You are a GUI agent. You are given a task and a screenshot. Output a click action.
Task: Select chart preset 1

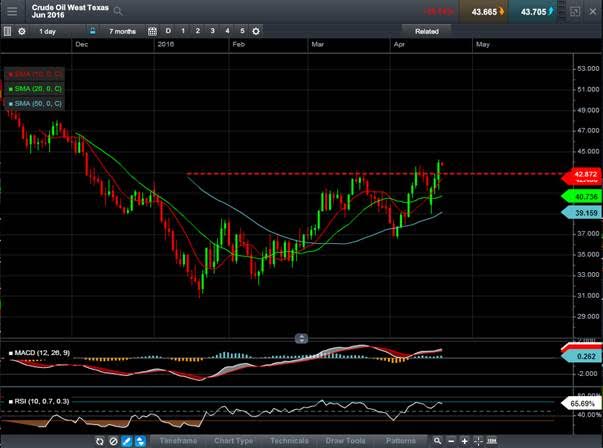(183, 31)
